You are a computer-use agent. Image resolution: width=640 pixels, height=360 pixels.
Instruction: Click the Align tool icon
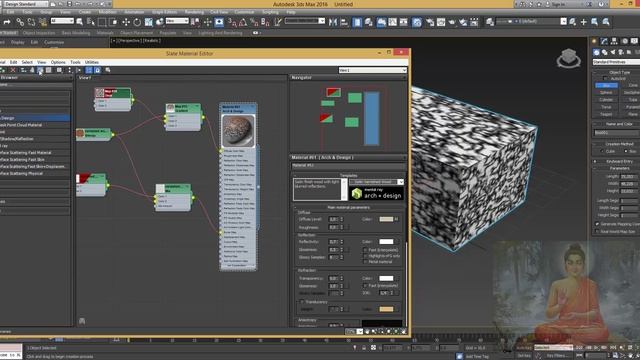pos(344,22)
